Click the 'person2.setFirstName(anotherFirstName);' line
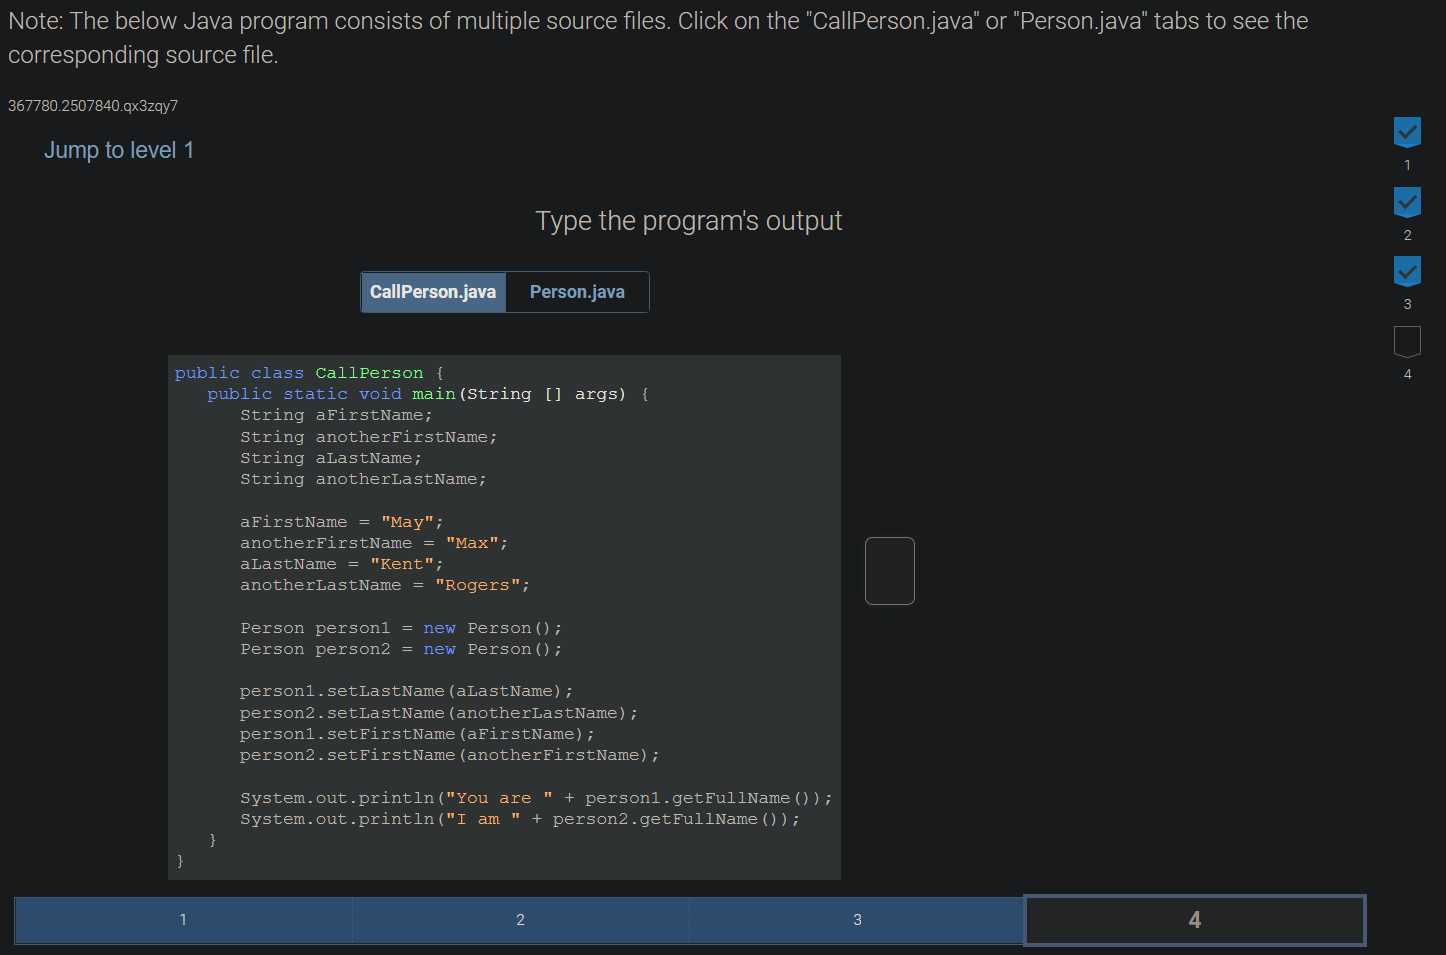1446x955 pixels. (450, 755)
